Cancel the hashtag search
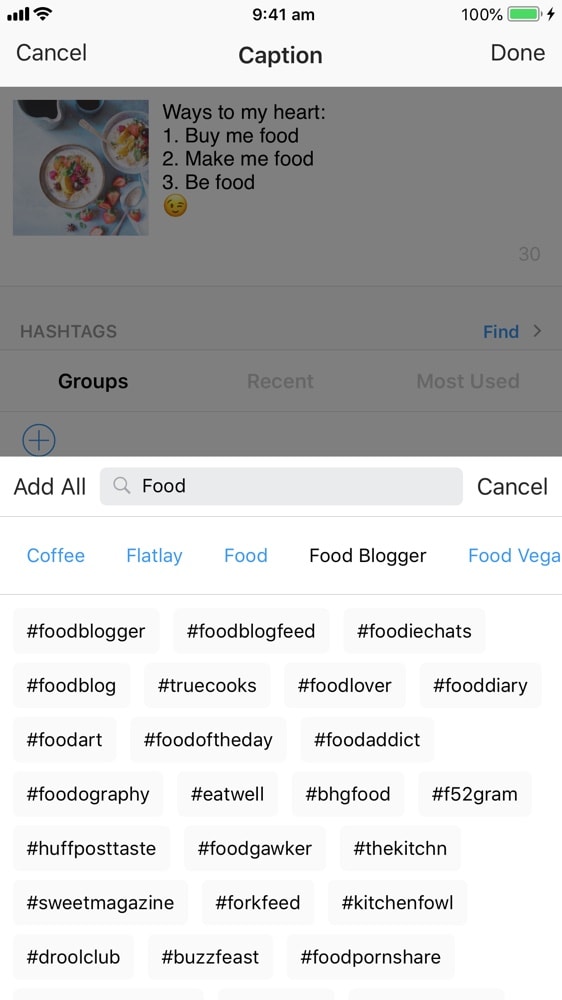562x1000 pixels. click(512, 487)
